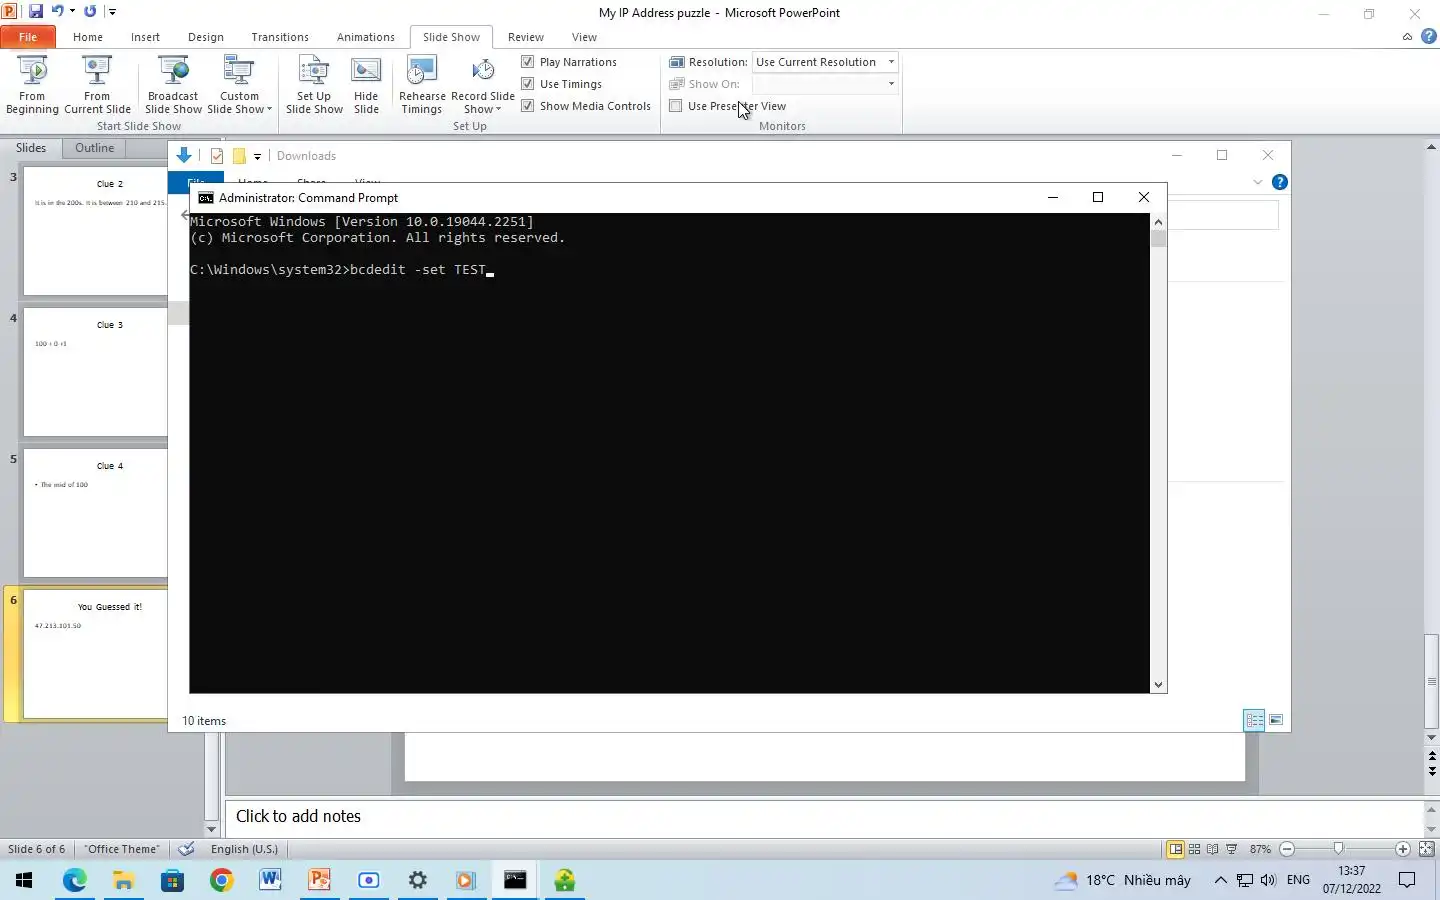Switch Downloads to Large Icons view

[1276, 720]
